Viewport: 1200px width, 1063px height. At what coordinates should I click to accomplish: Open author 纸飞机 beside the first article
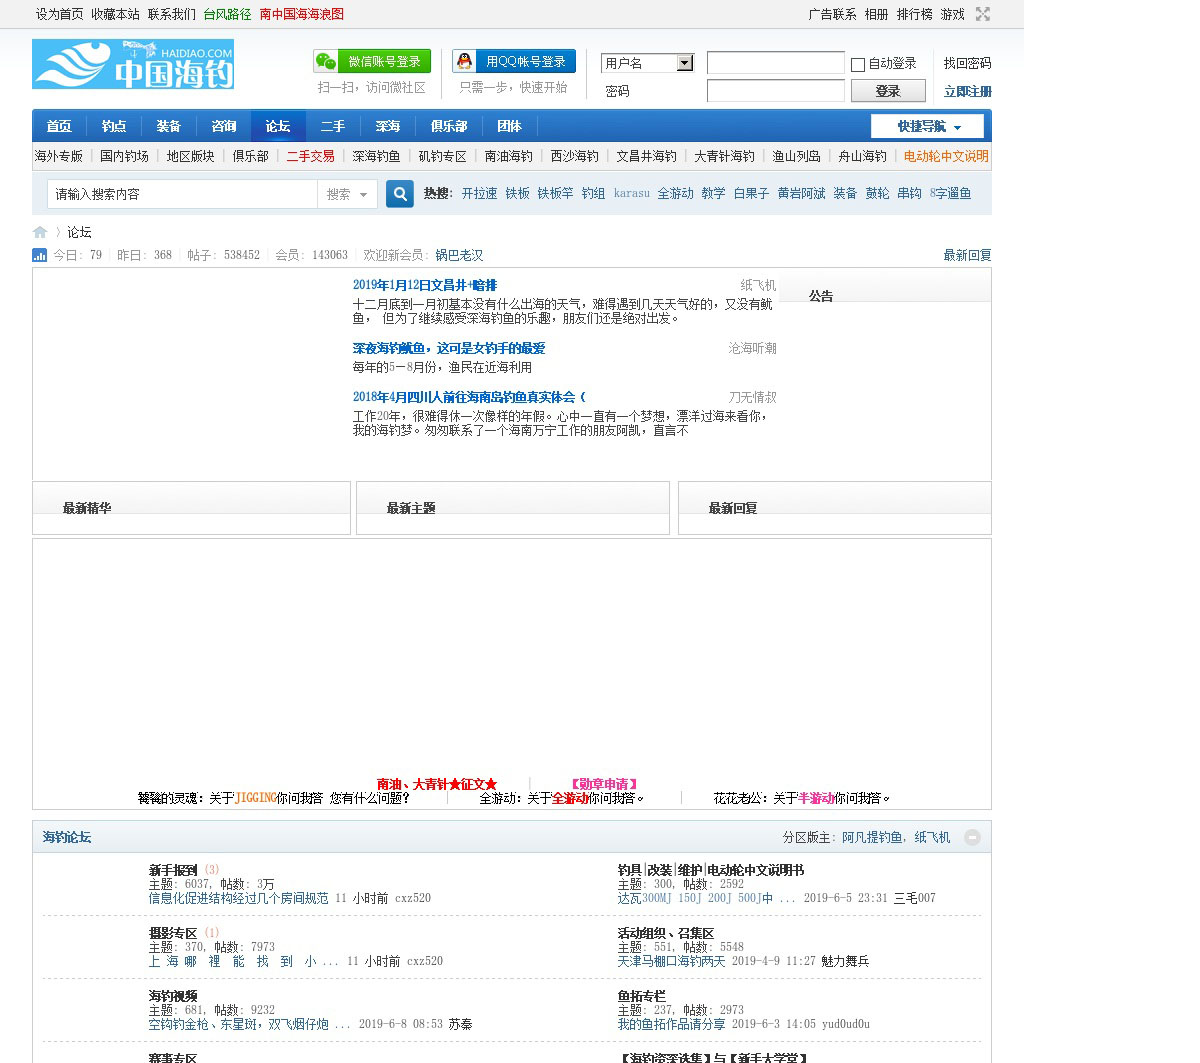point(758,285)
